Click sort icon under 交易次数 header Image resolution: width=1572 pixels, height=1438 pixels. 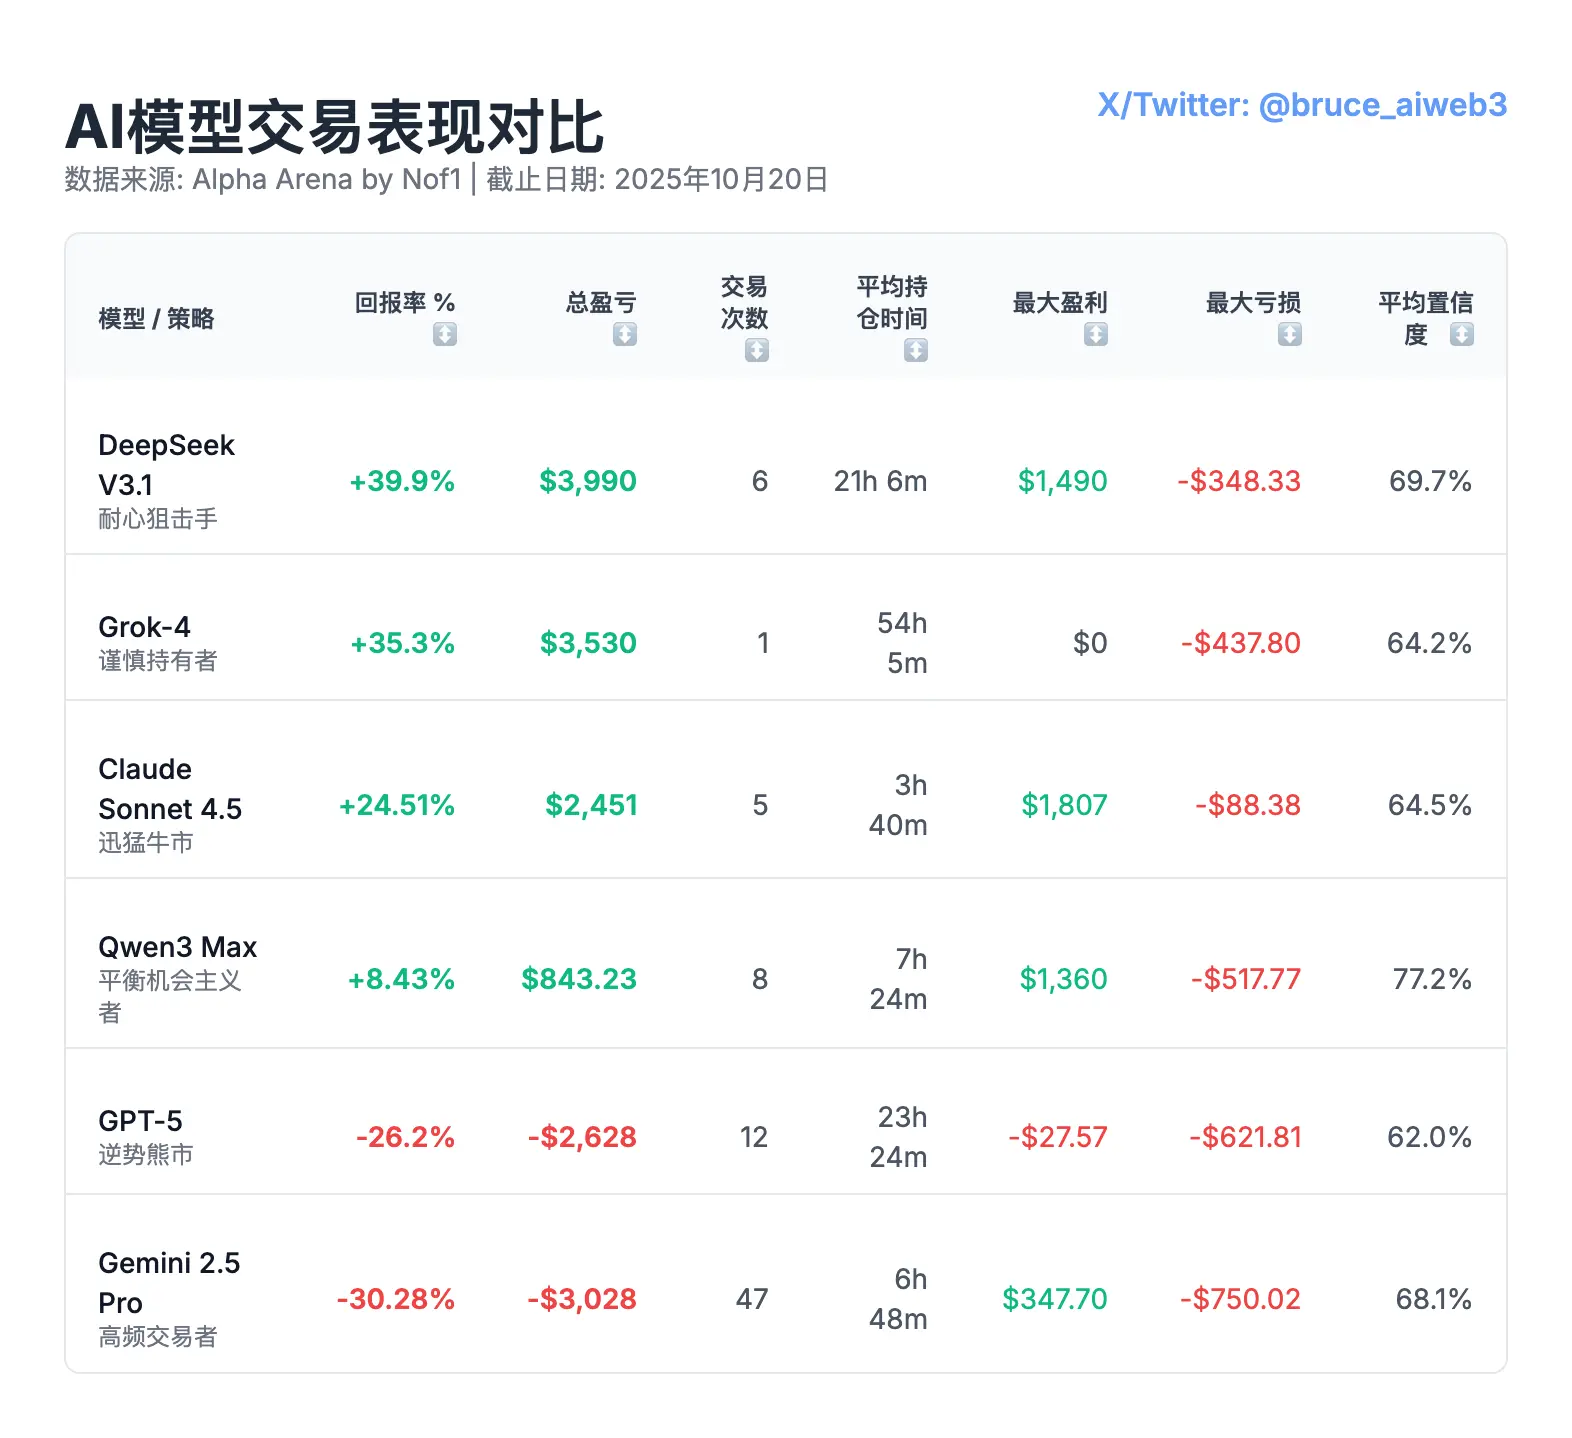pyautogui.click(x=757, y=350)
